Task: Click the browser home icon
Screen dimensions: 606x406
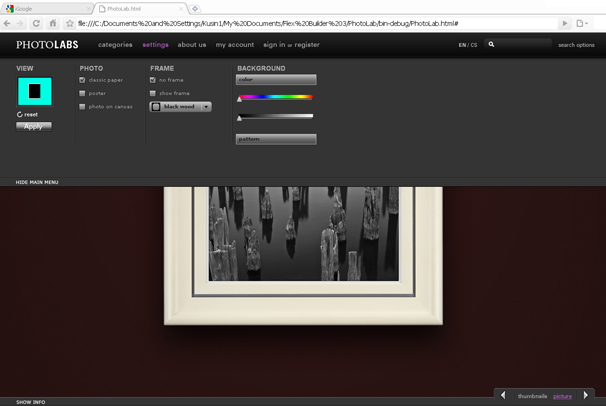Action: click(52, 23)
